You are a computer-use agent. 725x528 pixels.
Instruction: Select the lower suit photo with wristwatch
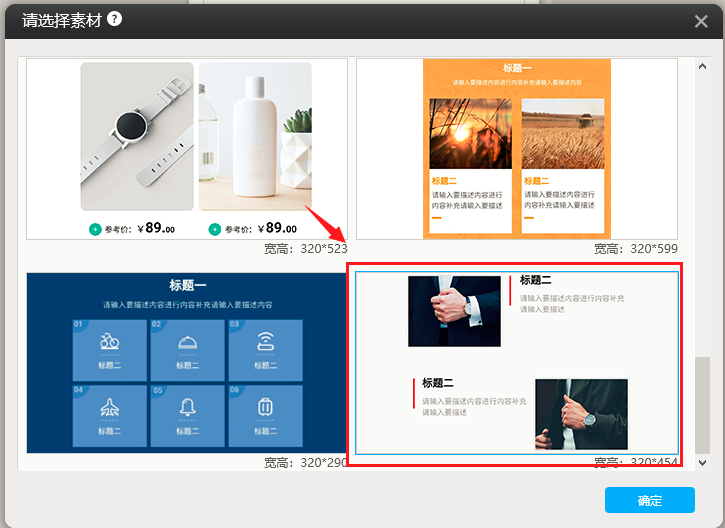coord(581,414)
